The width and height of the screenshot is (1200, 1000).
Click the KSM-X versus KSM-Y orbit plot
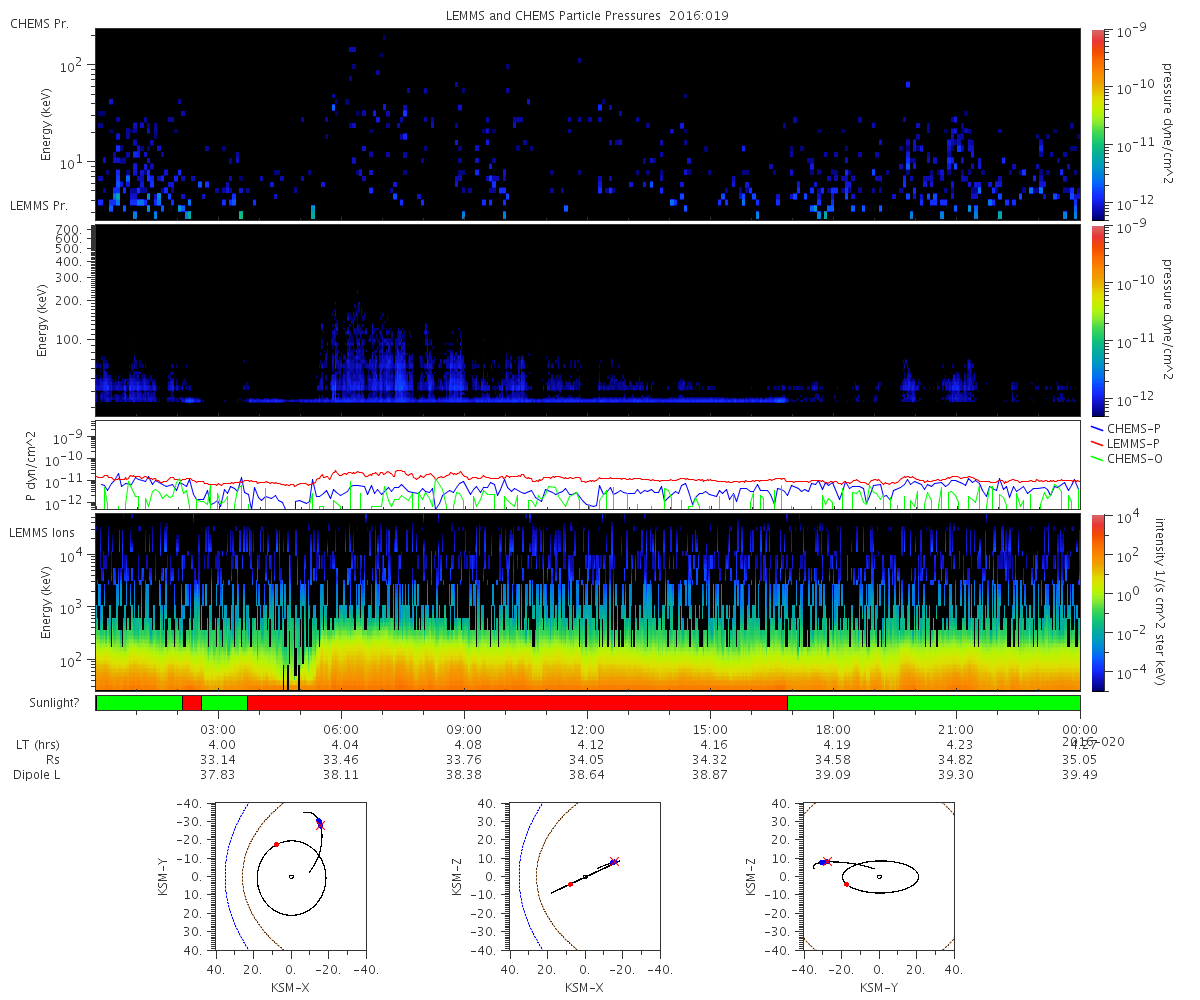pyautogui.click(x=290, y=876)
